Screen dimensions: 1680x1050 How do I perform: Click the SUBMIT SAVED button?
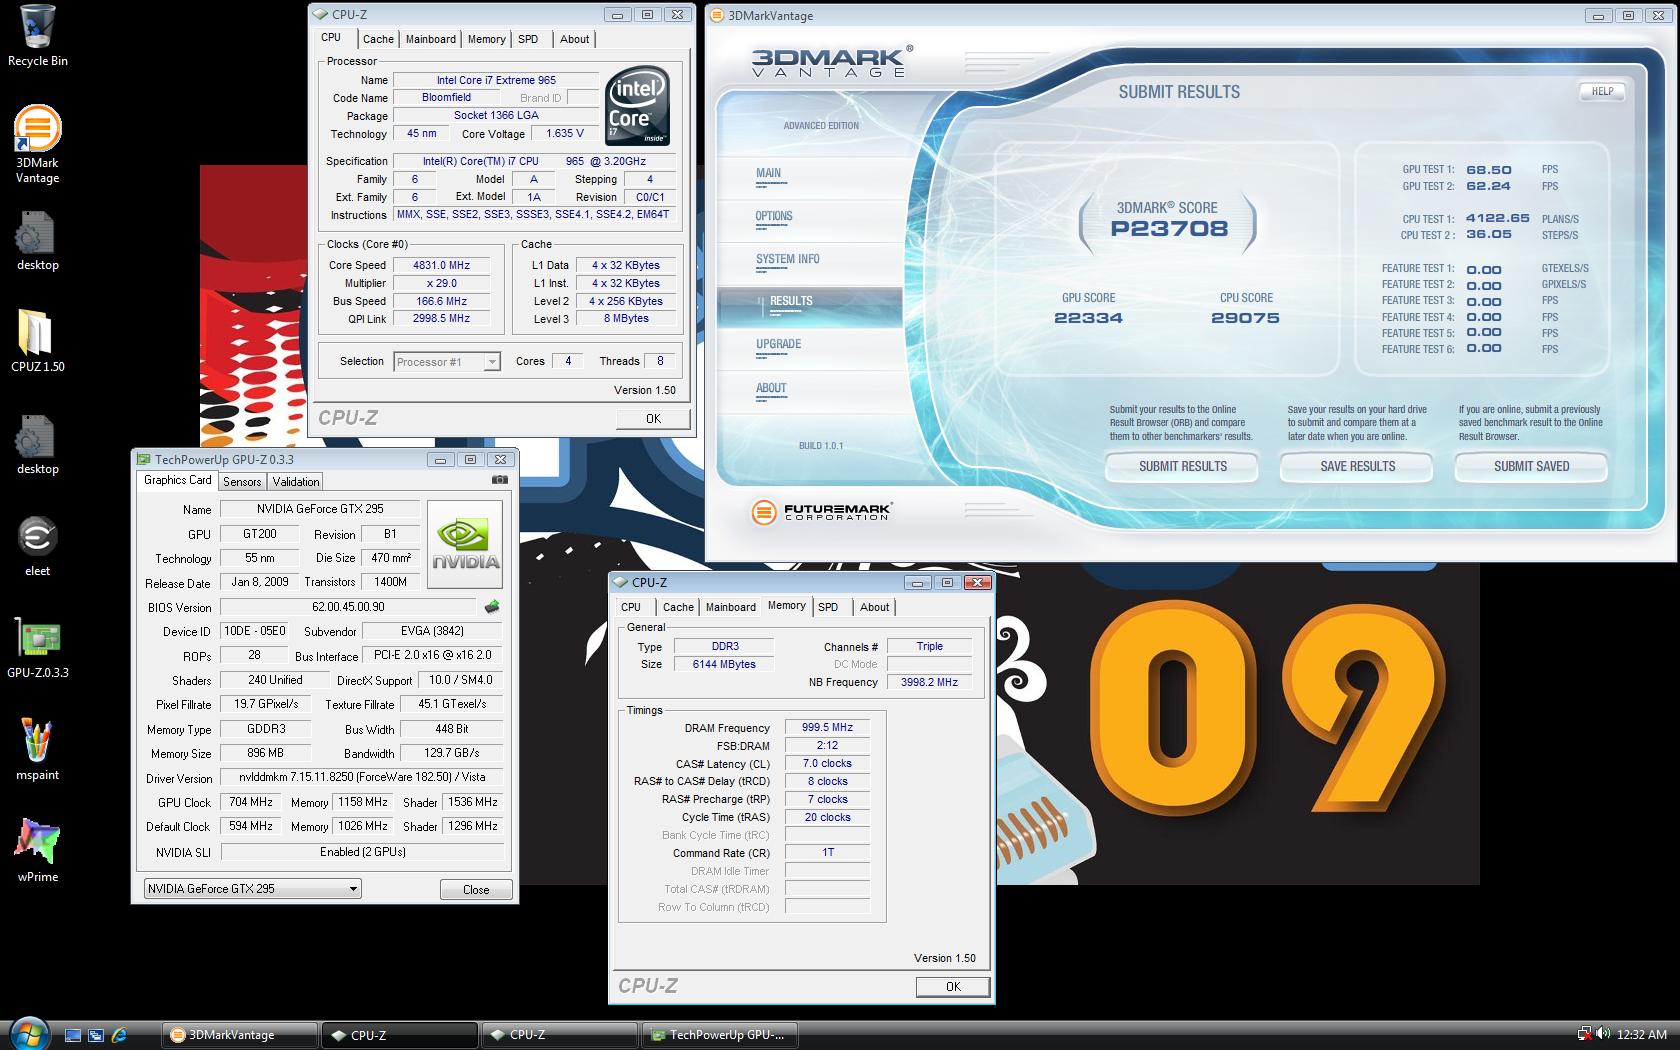tap(1531, 466)
